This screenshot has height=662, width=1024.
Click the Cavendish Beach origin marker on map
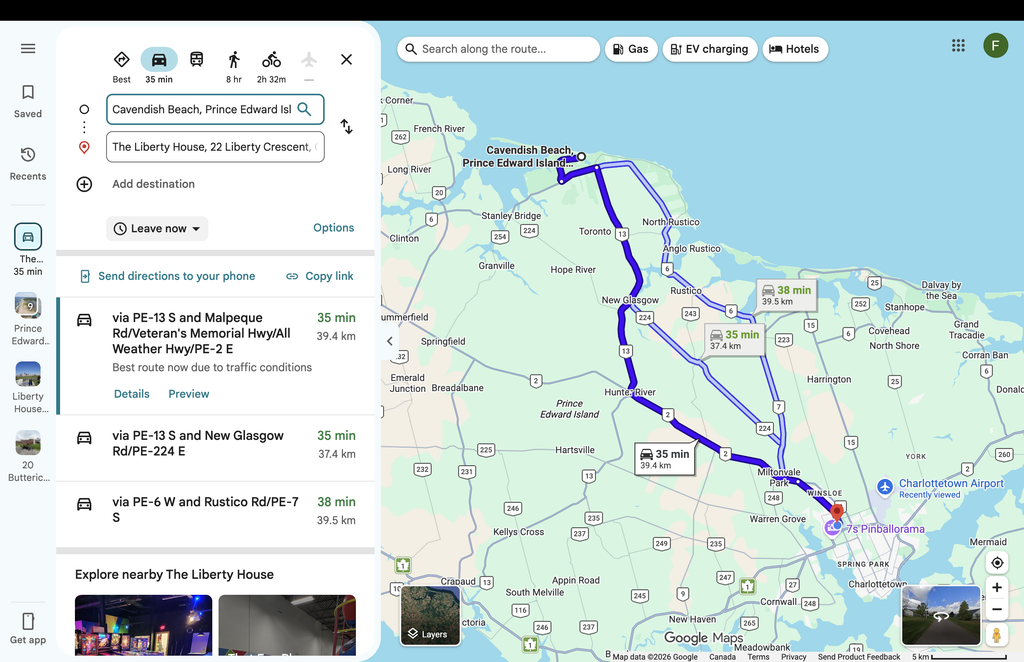click(x=581, y=156)
